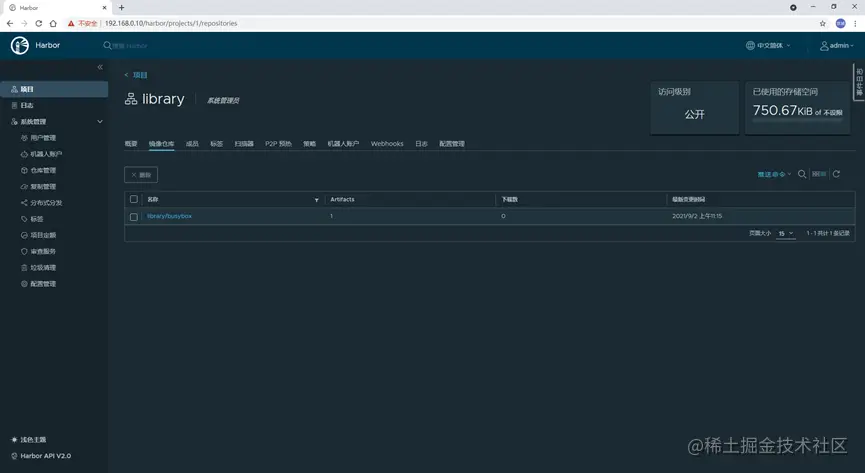Open the side event log panel tab
The width and height of the screenshot is (865, 473).
pos(859,82)
